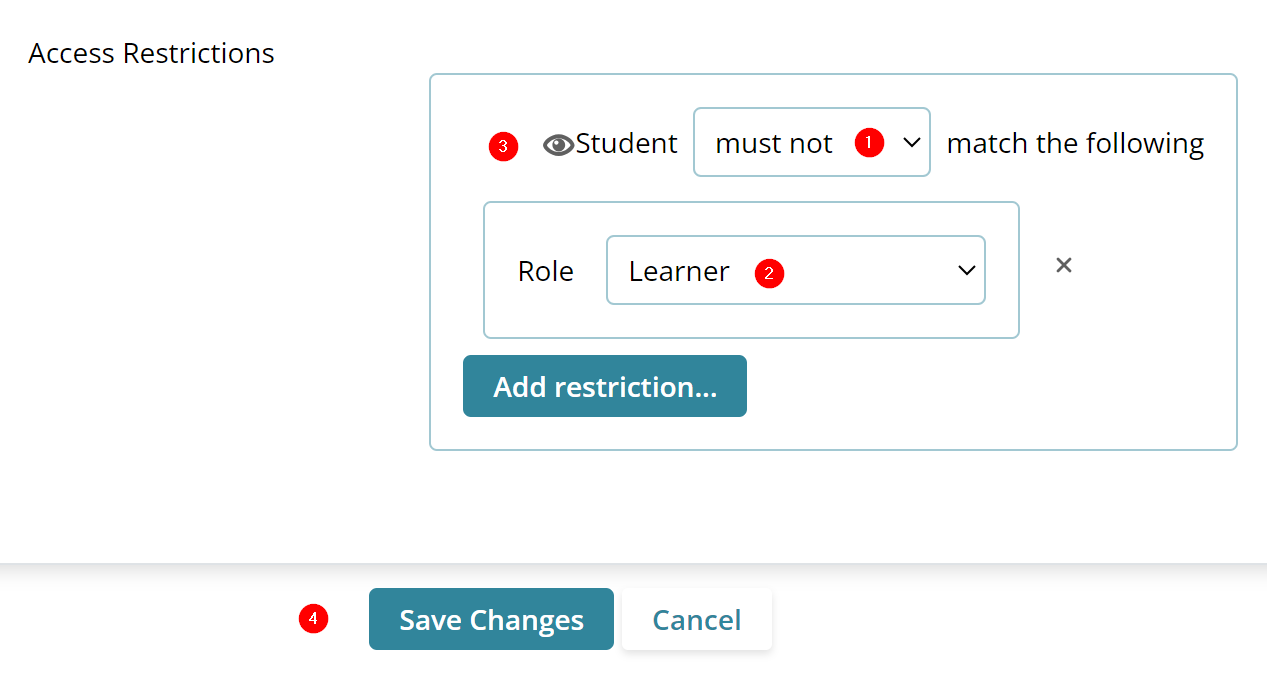Toggle the eye visibility icon beside Student
Image resolution: width=1267 pixels, height=677 pixels.
558,145
